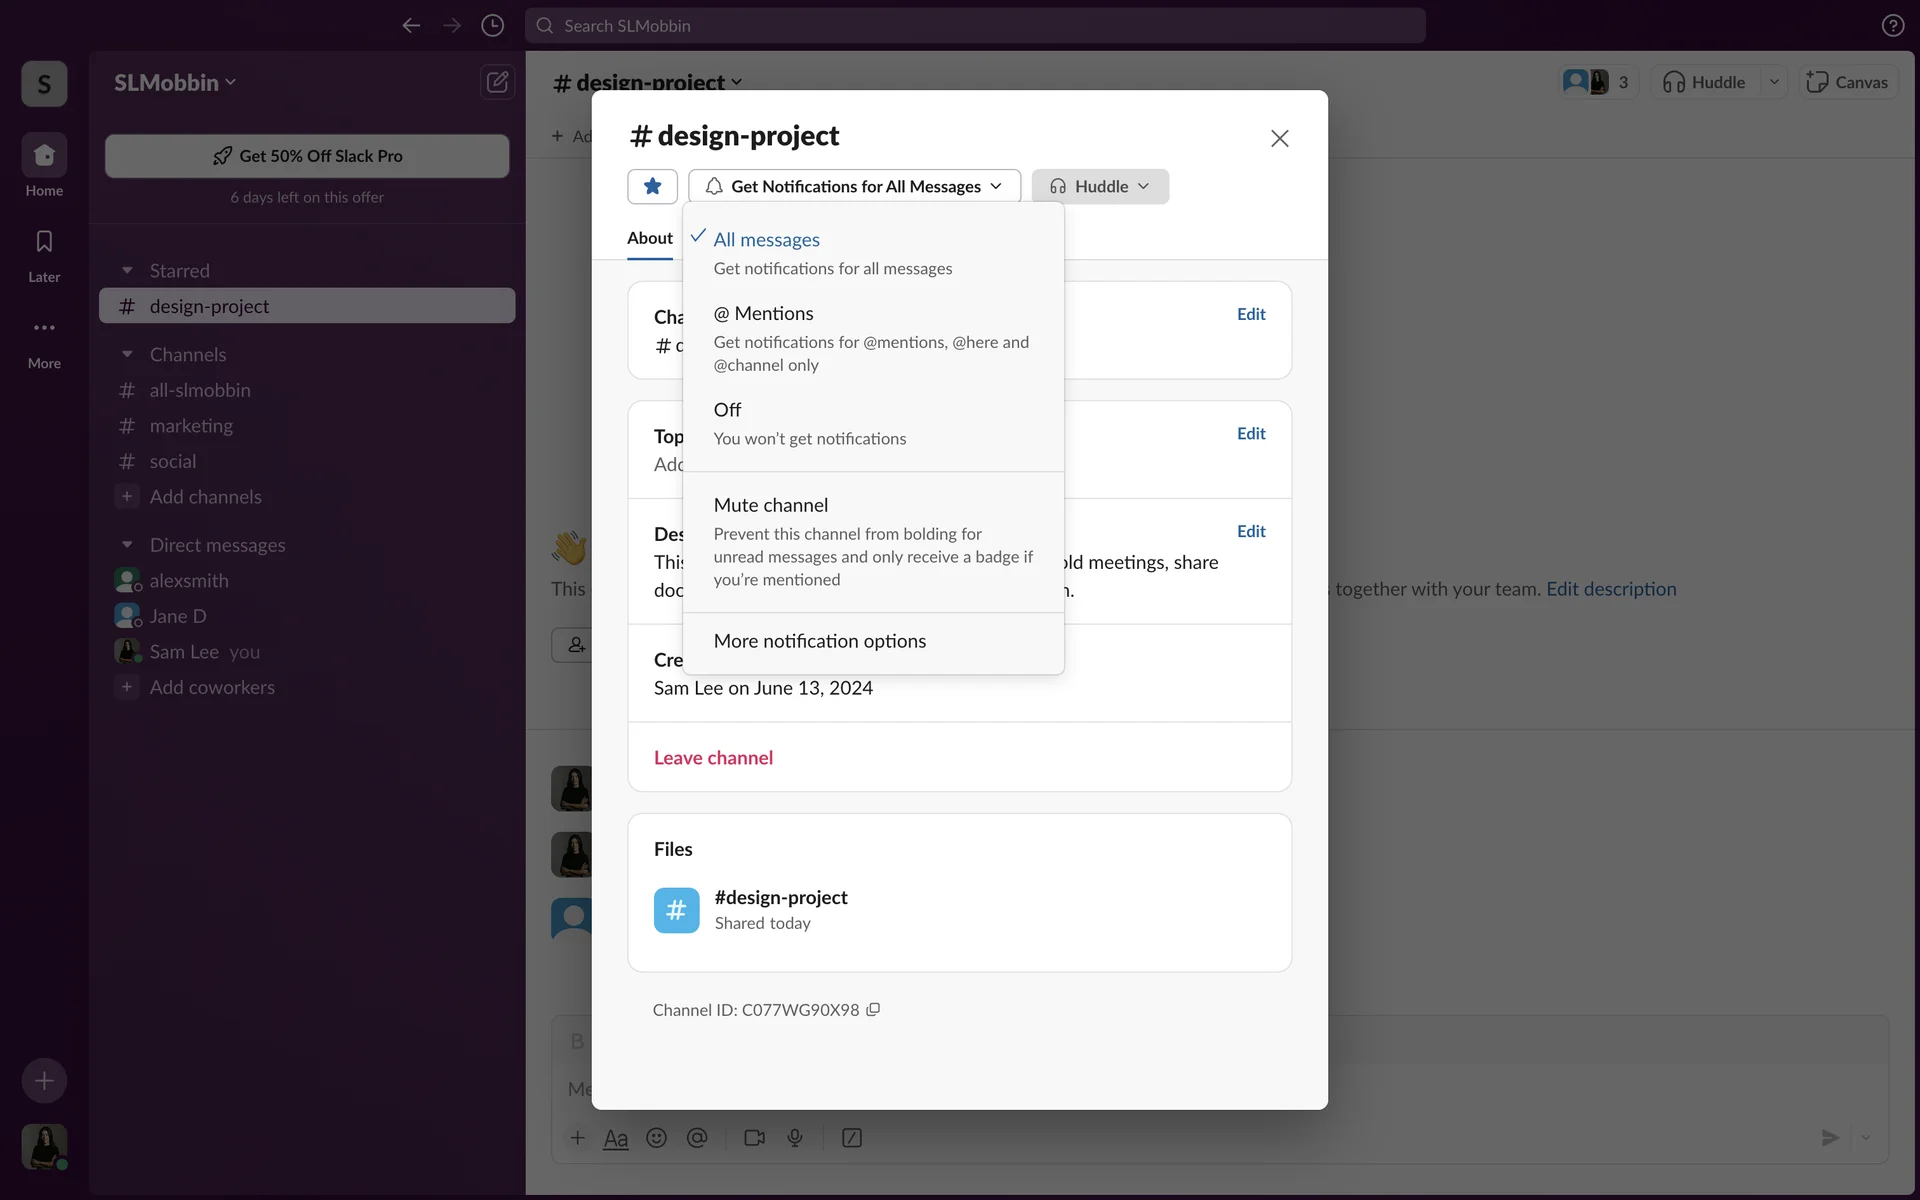The image size is (1920, 1200).
Task: Open More notification options
Action: (x=819, y=641)
